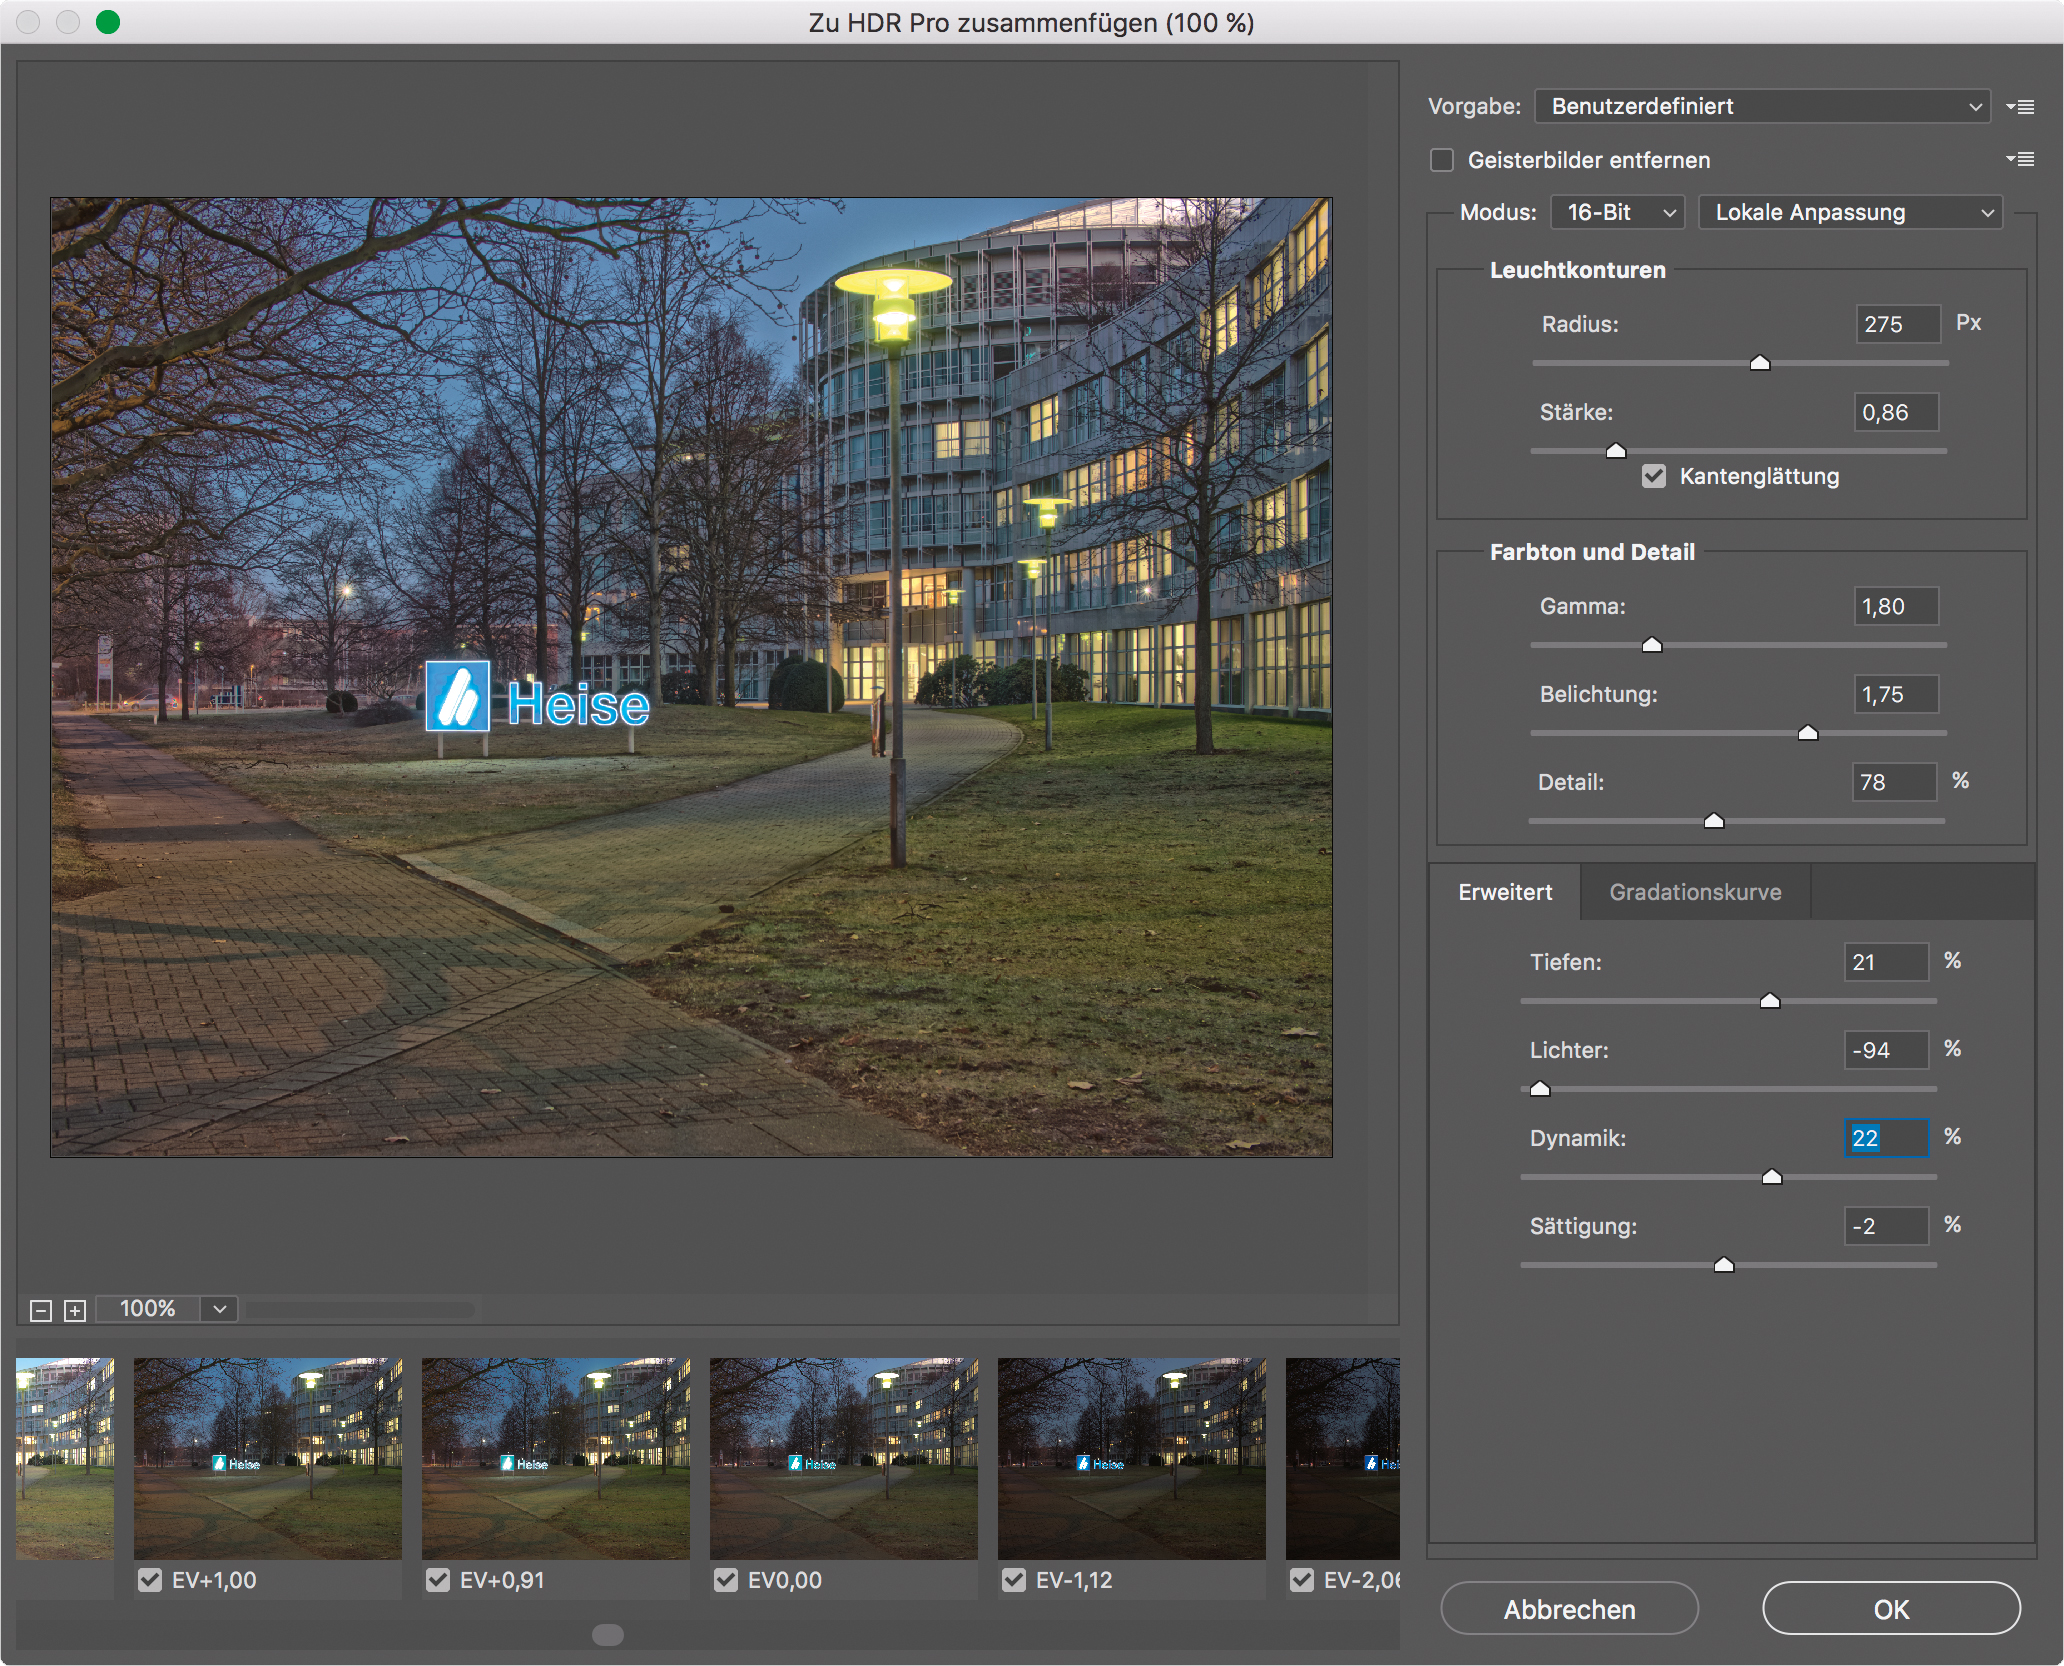Deselect the EV+1,00 source image checkbox
The width and height of the screenshot is (2064, 1666).
tap(150, 1580)
